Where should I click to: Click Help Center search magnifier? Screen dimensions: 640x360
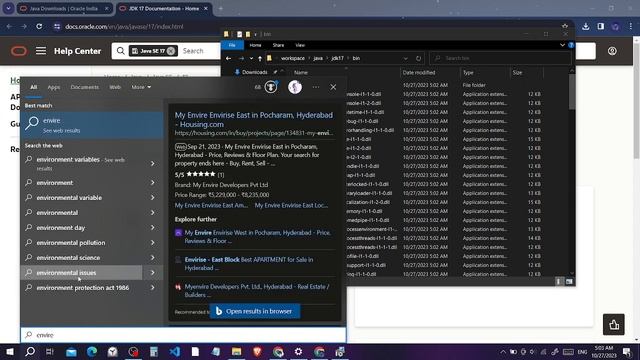pos(121,51)
